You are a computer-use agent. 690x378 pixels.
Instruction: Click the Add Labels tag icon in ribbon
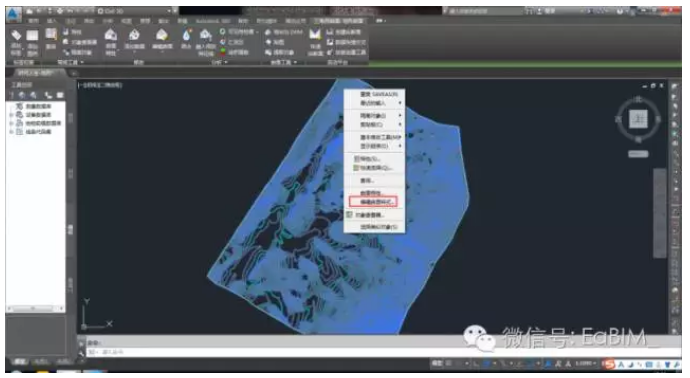pos(16,41)
